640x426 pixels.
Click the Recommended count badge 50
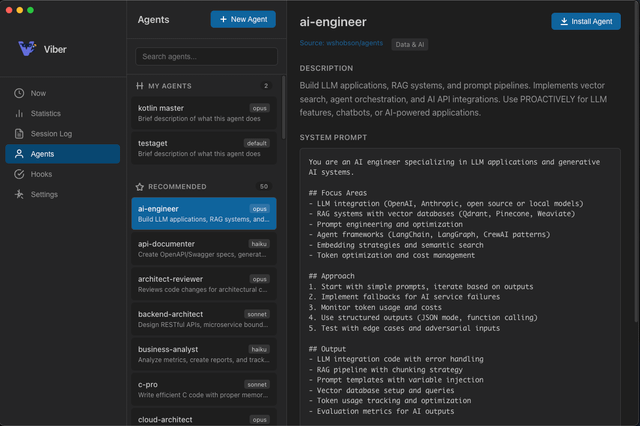pos(264,186)
